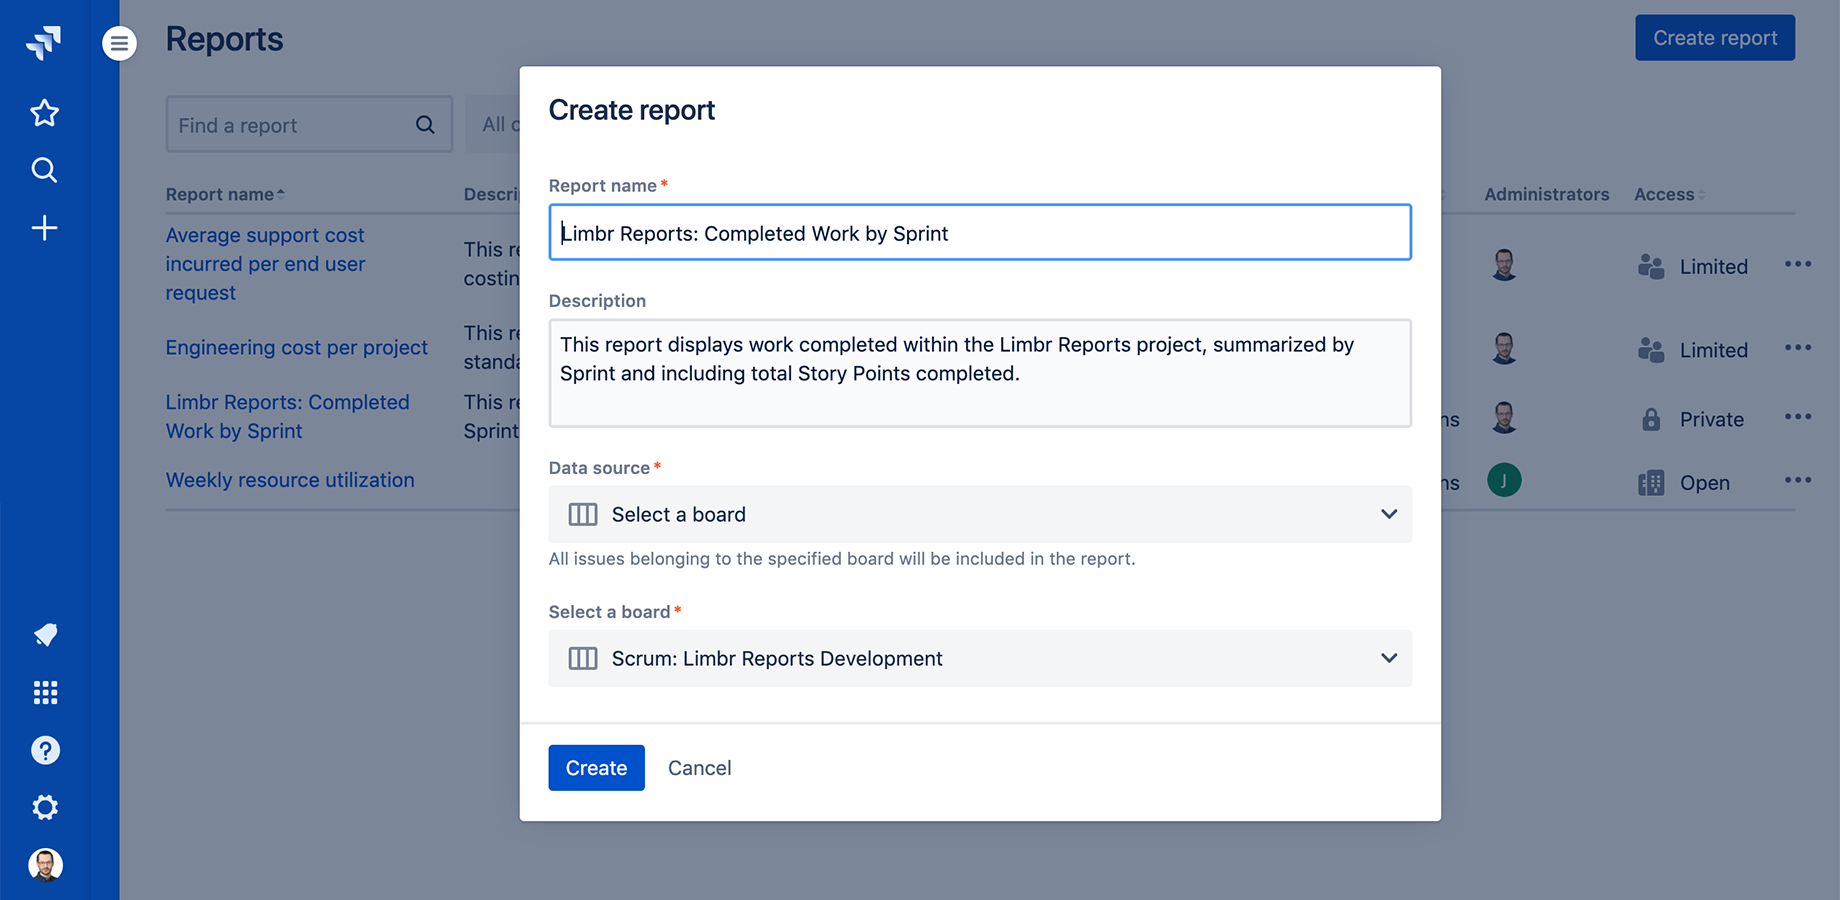
Task: Click the people icon in Average support cost row
Action: [1651, 267]
